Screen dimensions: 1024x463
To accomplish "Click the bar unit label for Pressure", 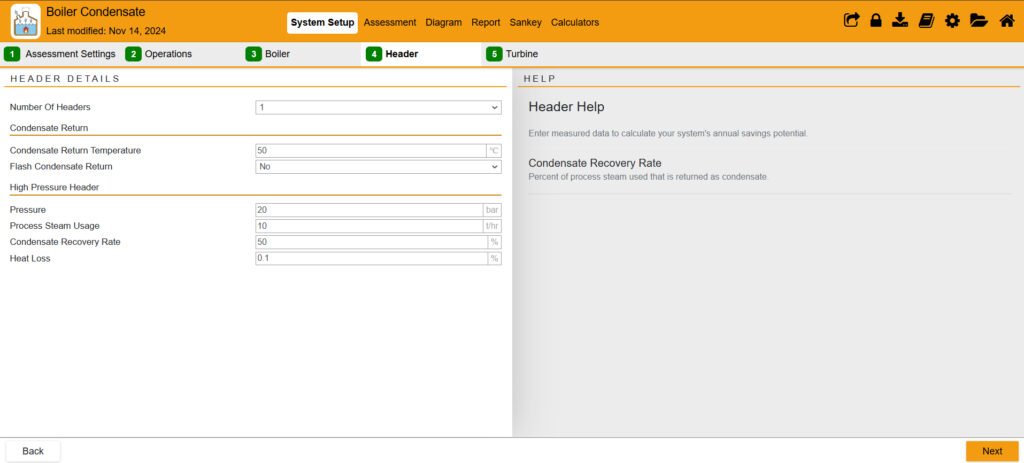I will 492,210.
